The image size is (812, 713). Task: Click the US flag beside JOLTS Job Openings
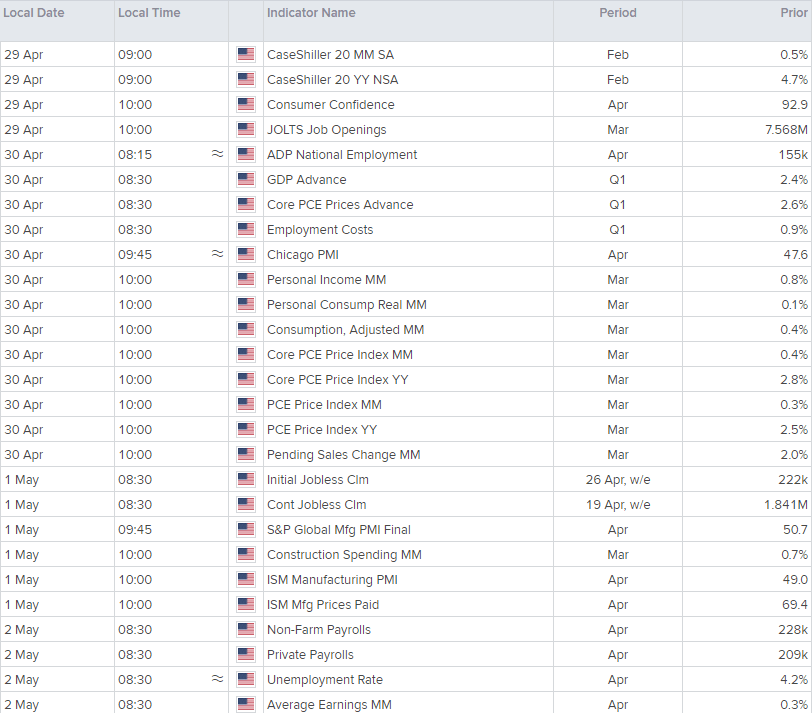click(246, 129)
